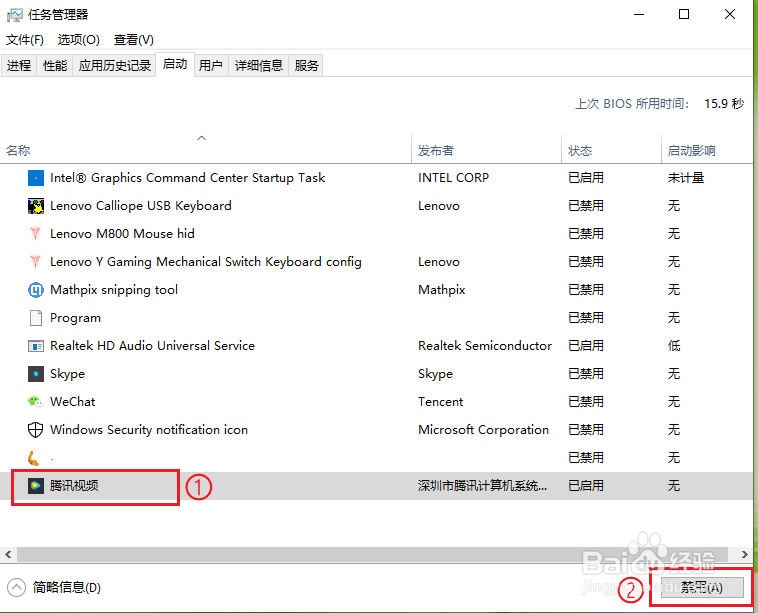
Task: Select Lenovo Calliope USB Keyboard name
Action: [x=141, y=206]
